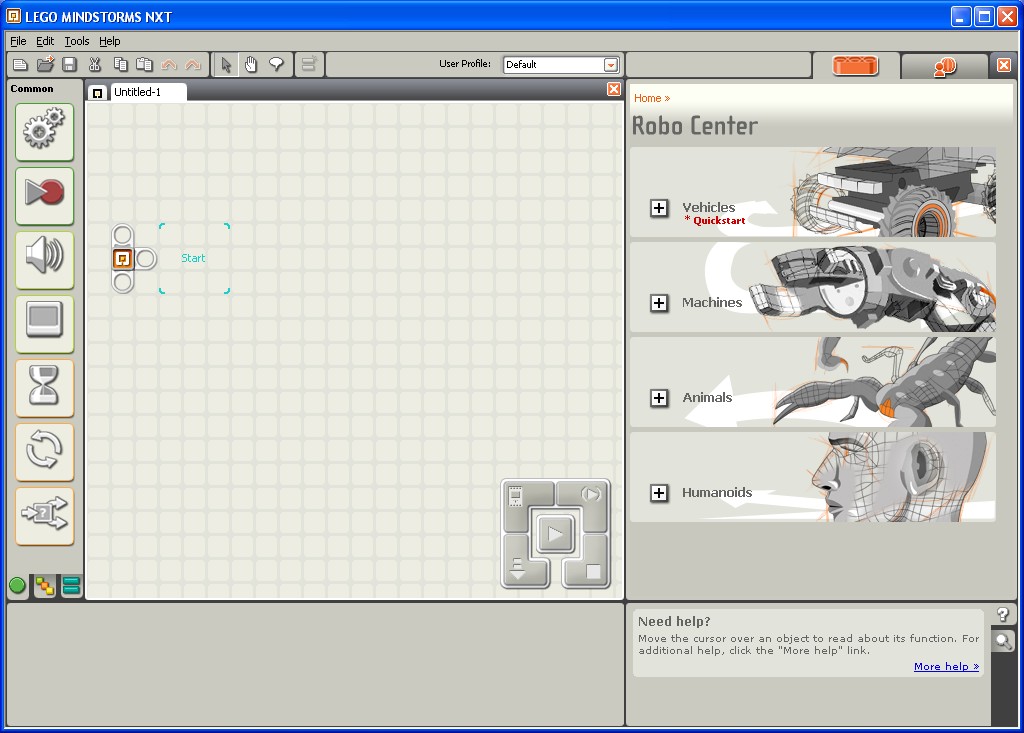1024x733 pixels.
Task: Switch to the Complete palette
Action: (x=44, y=586)
